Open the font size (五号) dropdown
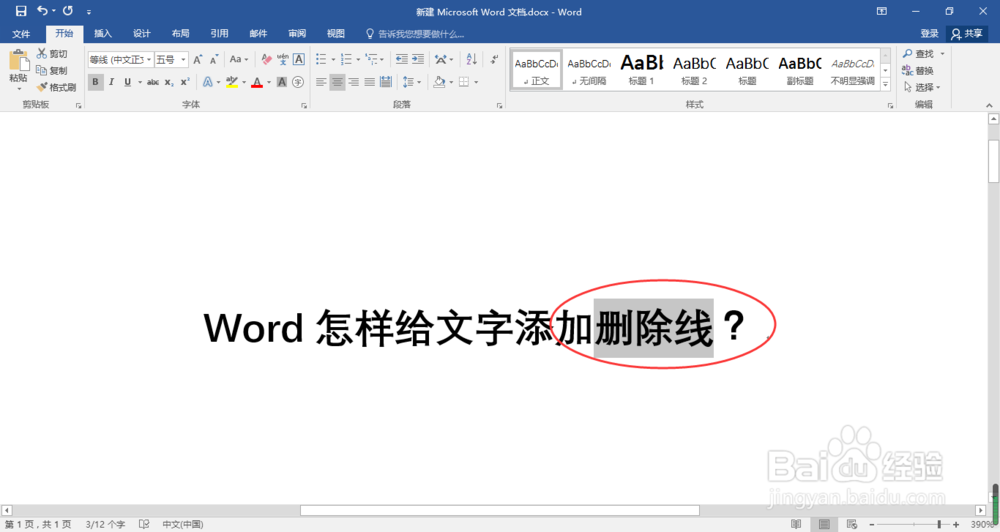This screenshot has height=532, width=1000. 184,59
